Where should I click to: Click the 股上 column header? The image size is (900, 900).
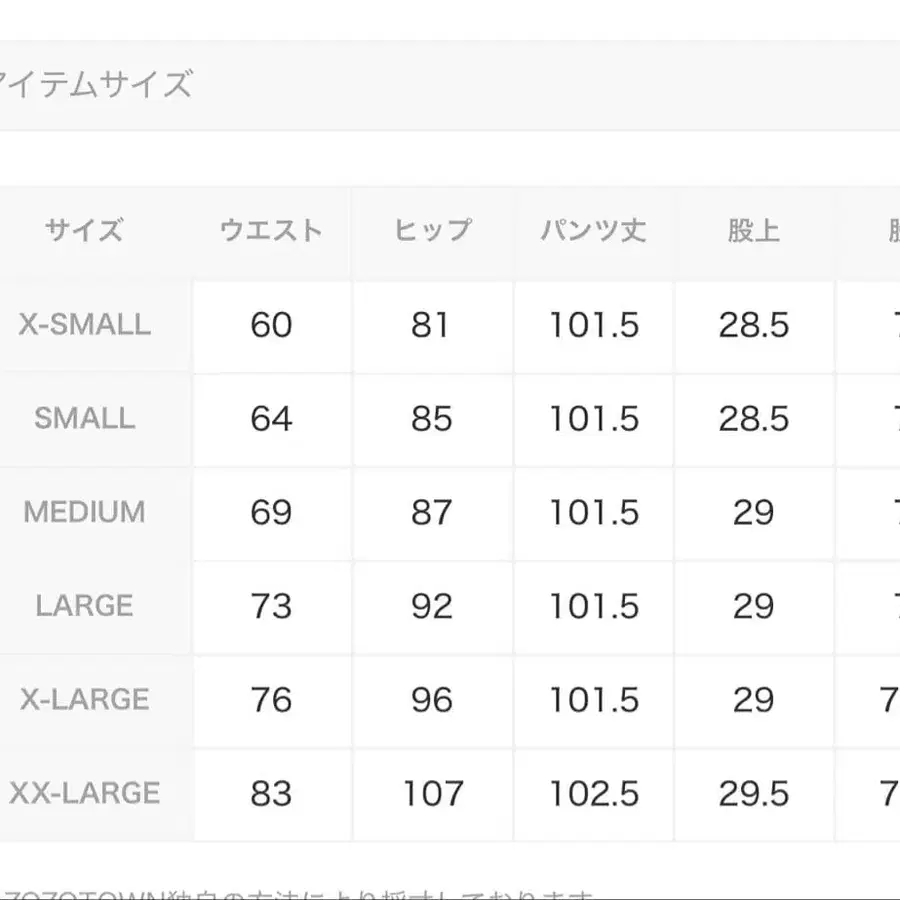(x=753, y=231)
